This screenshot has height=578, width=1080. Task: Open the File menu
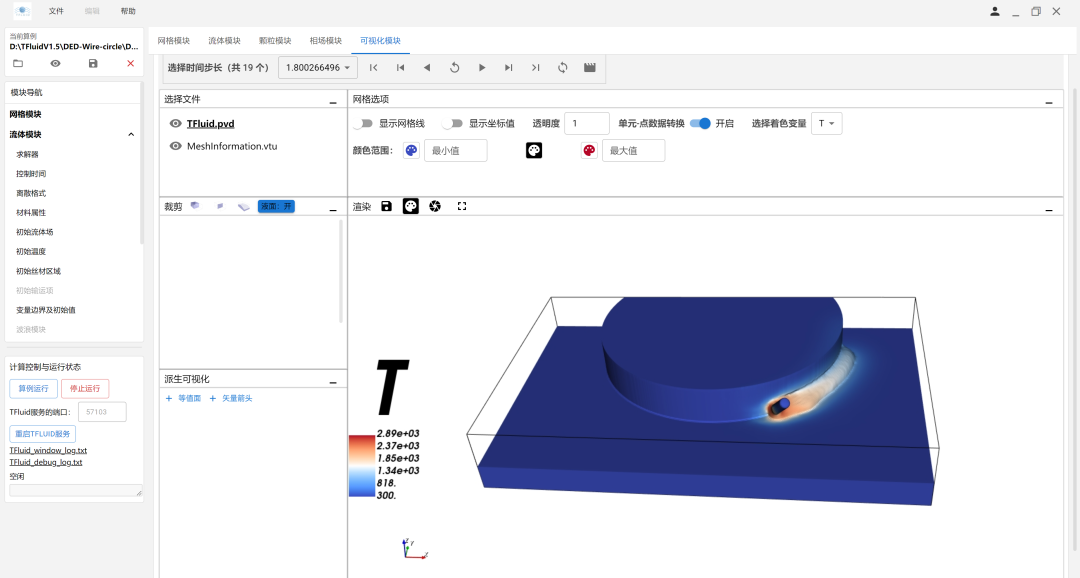click(x=56, y=11)
